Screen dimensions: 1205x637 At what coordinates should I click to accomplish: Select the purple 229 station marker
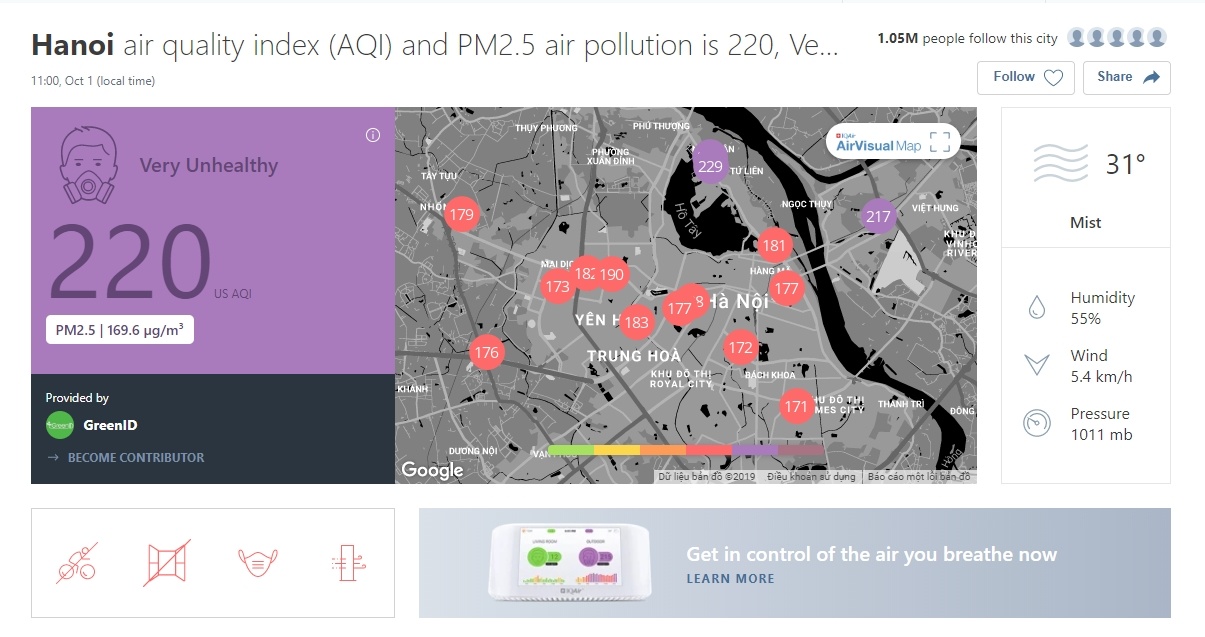click(710, 165)
